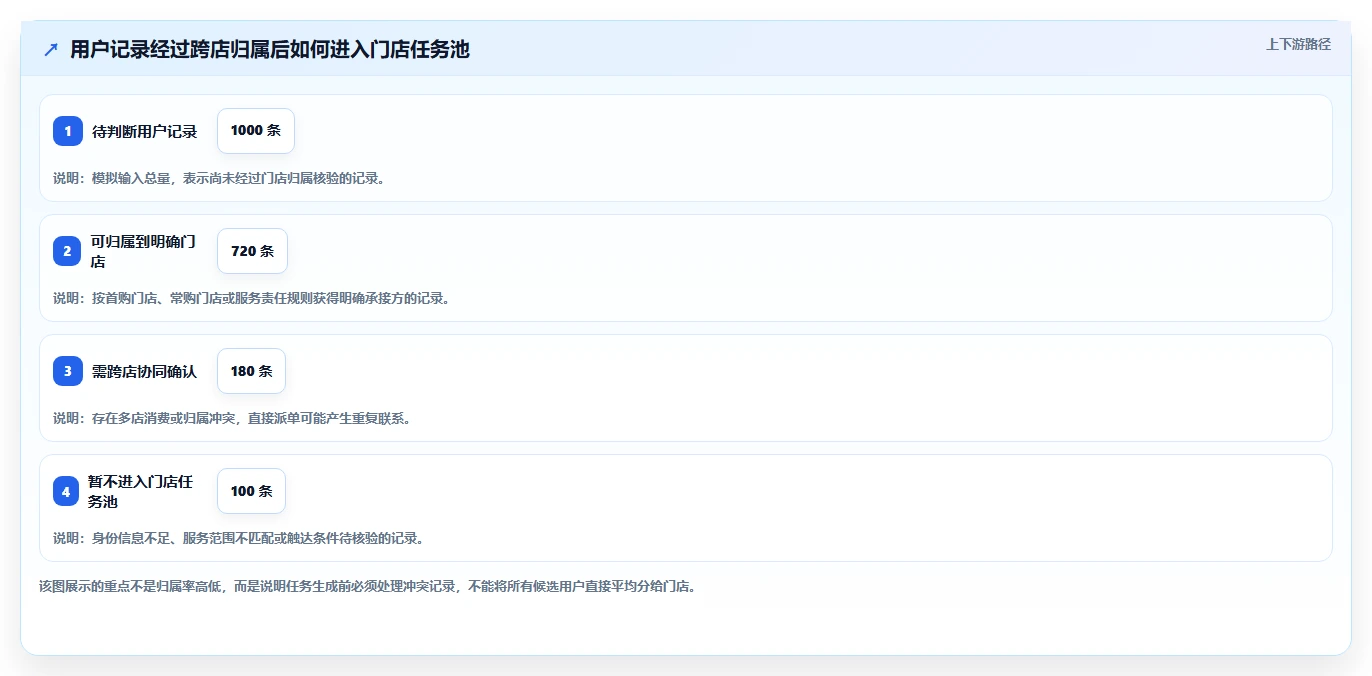Click the arrow icon beside the title
The height and width of the screenshot is (676, 1372).
click(51, 49)
